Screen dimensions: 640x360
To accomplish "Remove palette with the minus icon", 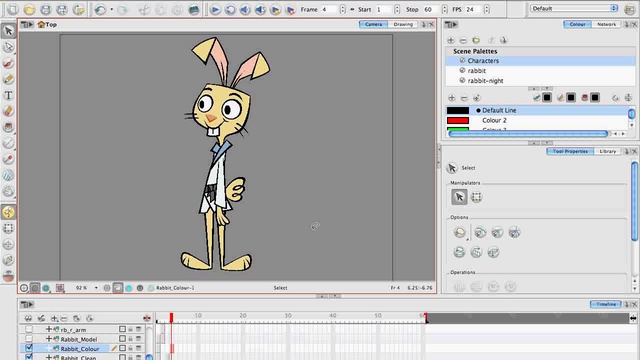I will tap(463, 40).
